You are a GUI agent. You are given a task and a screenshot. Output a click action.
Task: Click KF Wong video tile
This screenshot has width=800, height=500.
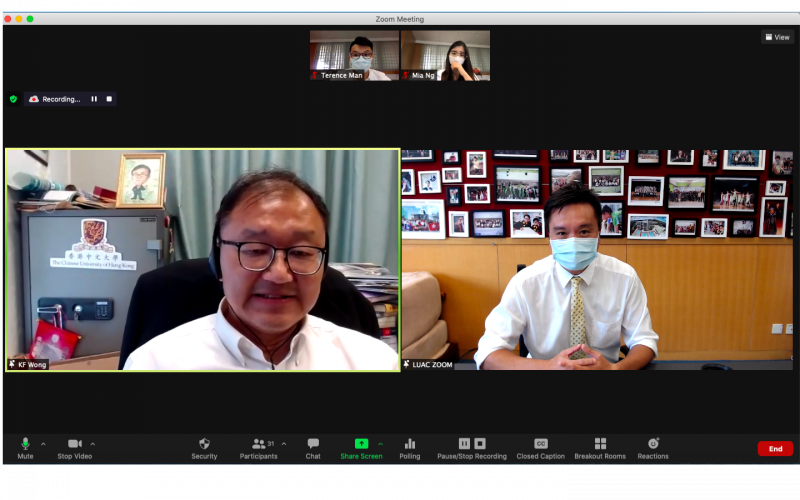[x=203, y=260]
